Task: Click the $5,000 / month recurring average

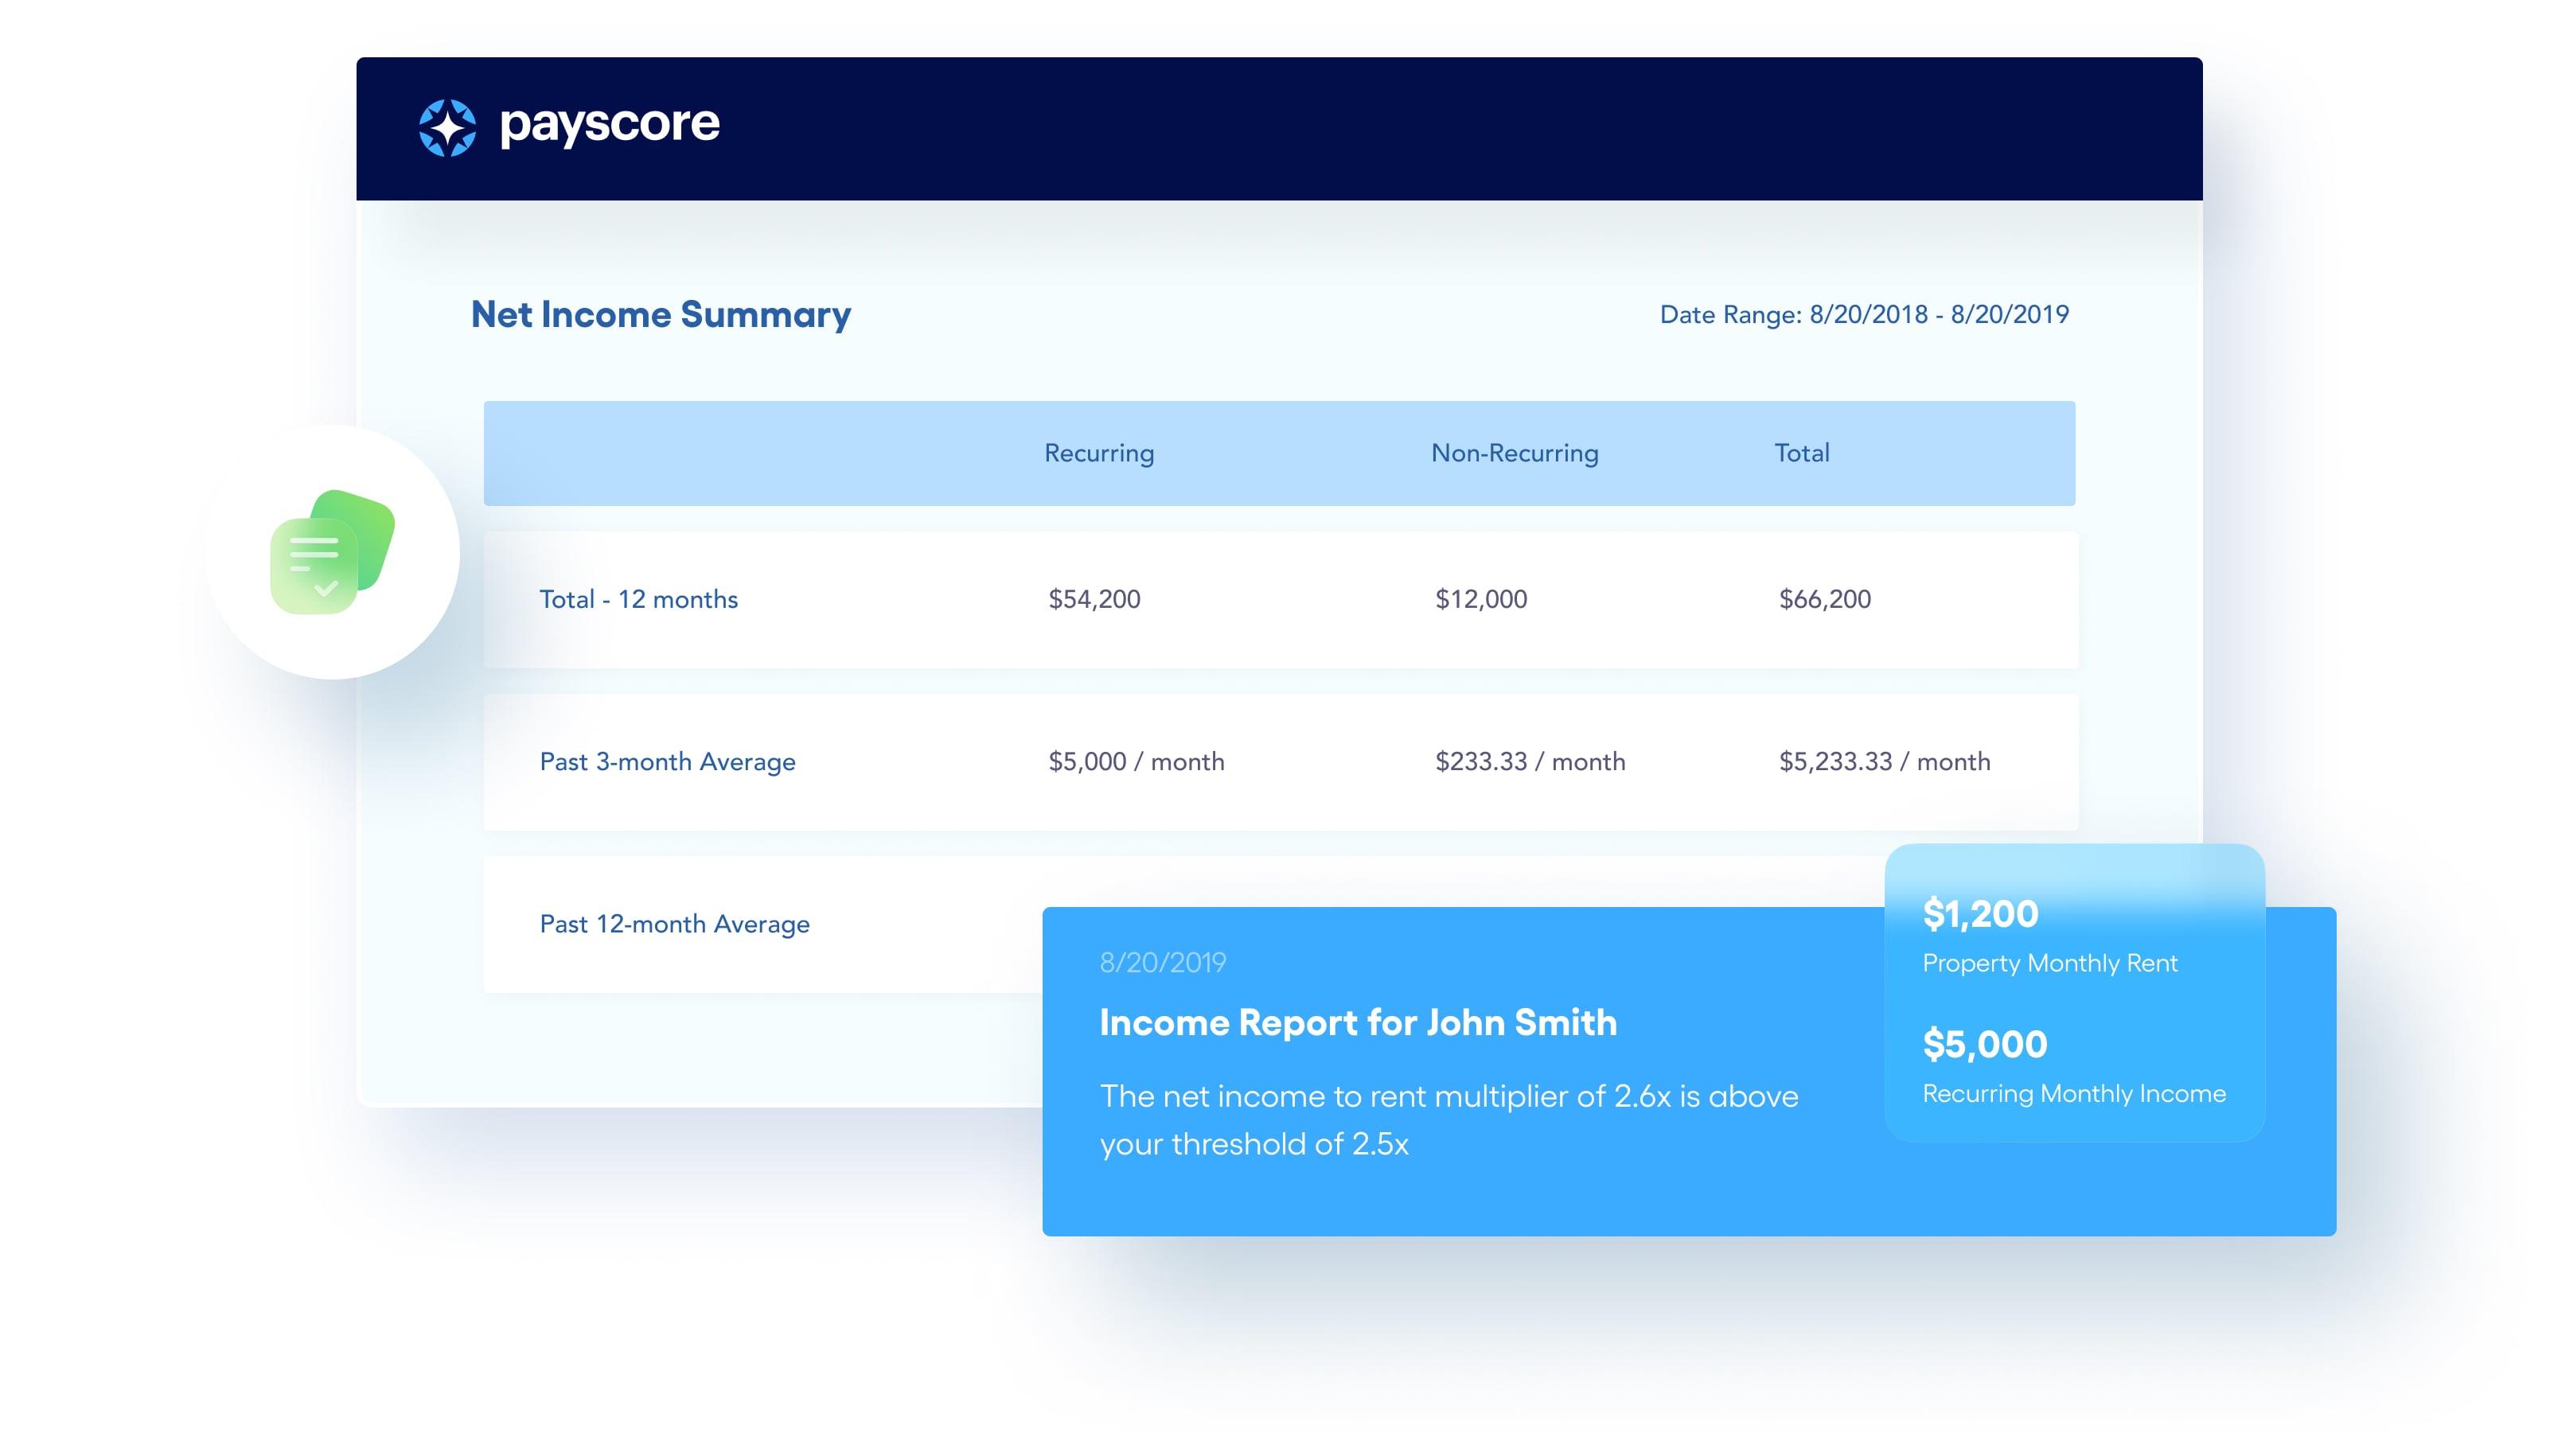Action: click(x=1135, y=762)
